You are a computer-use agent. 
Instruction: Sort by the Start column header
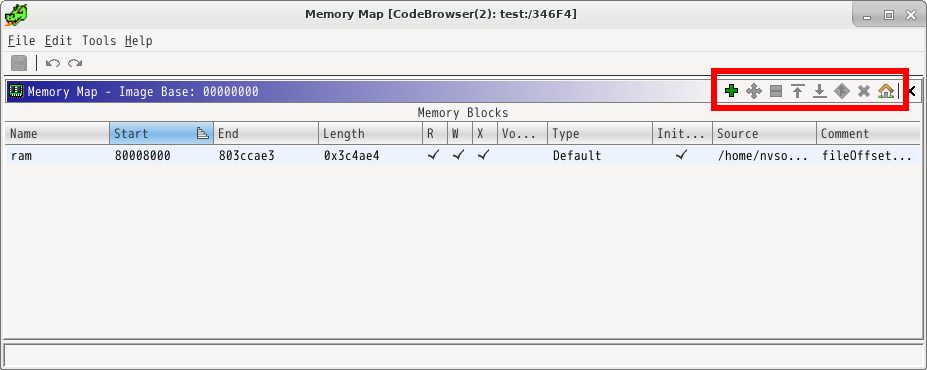[x=161, y=134]
